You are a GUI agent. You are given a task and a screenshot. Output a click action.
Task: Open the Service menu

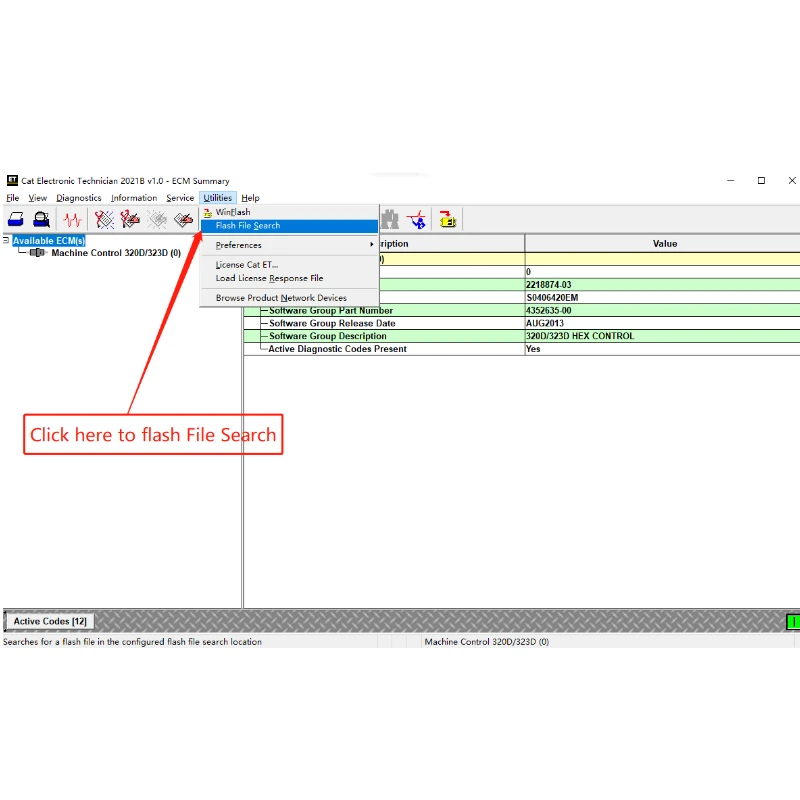[x=180, y=198]
